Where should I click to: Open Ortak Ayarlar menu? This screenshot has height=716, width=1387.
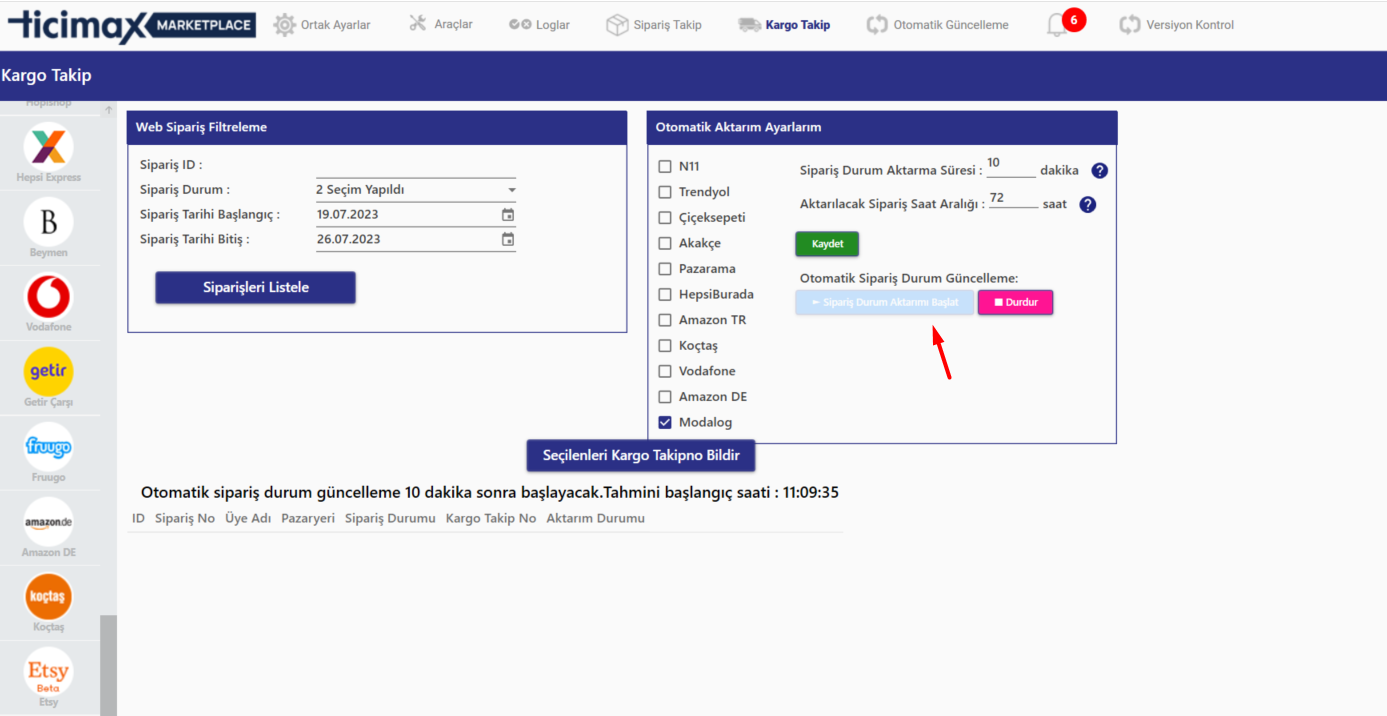click(322, 25)
